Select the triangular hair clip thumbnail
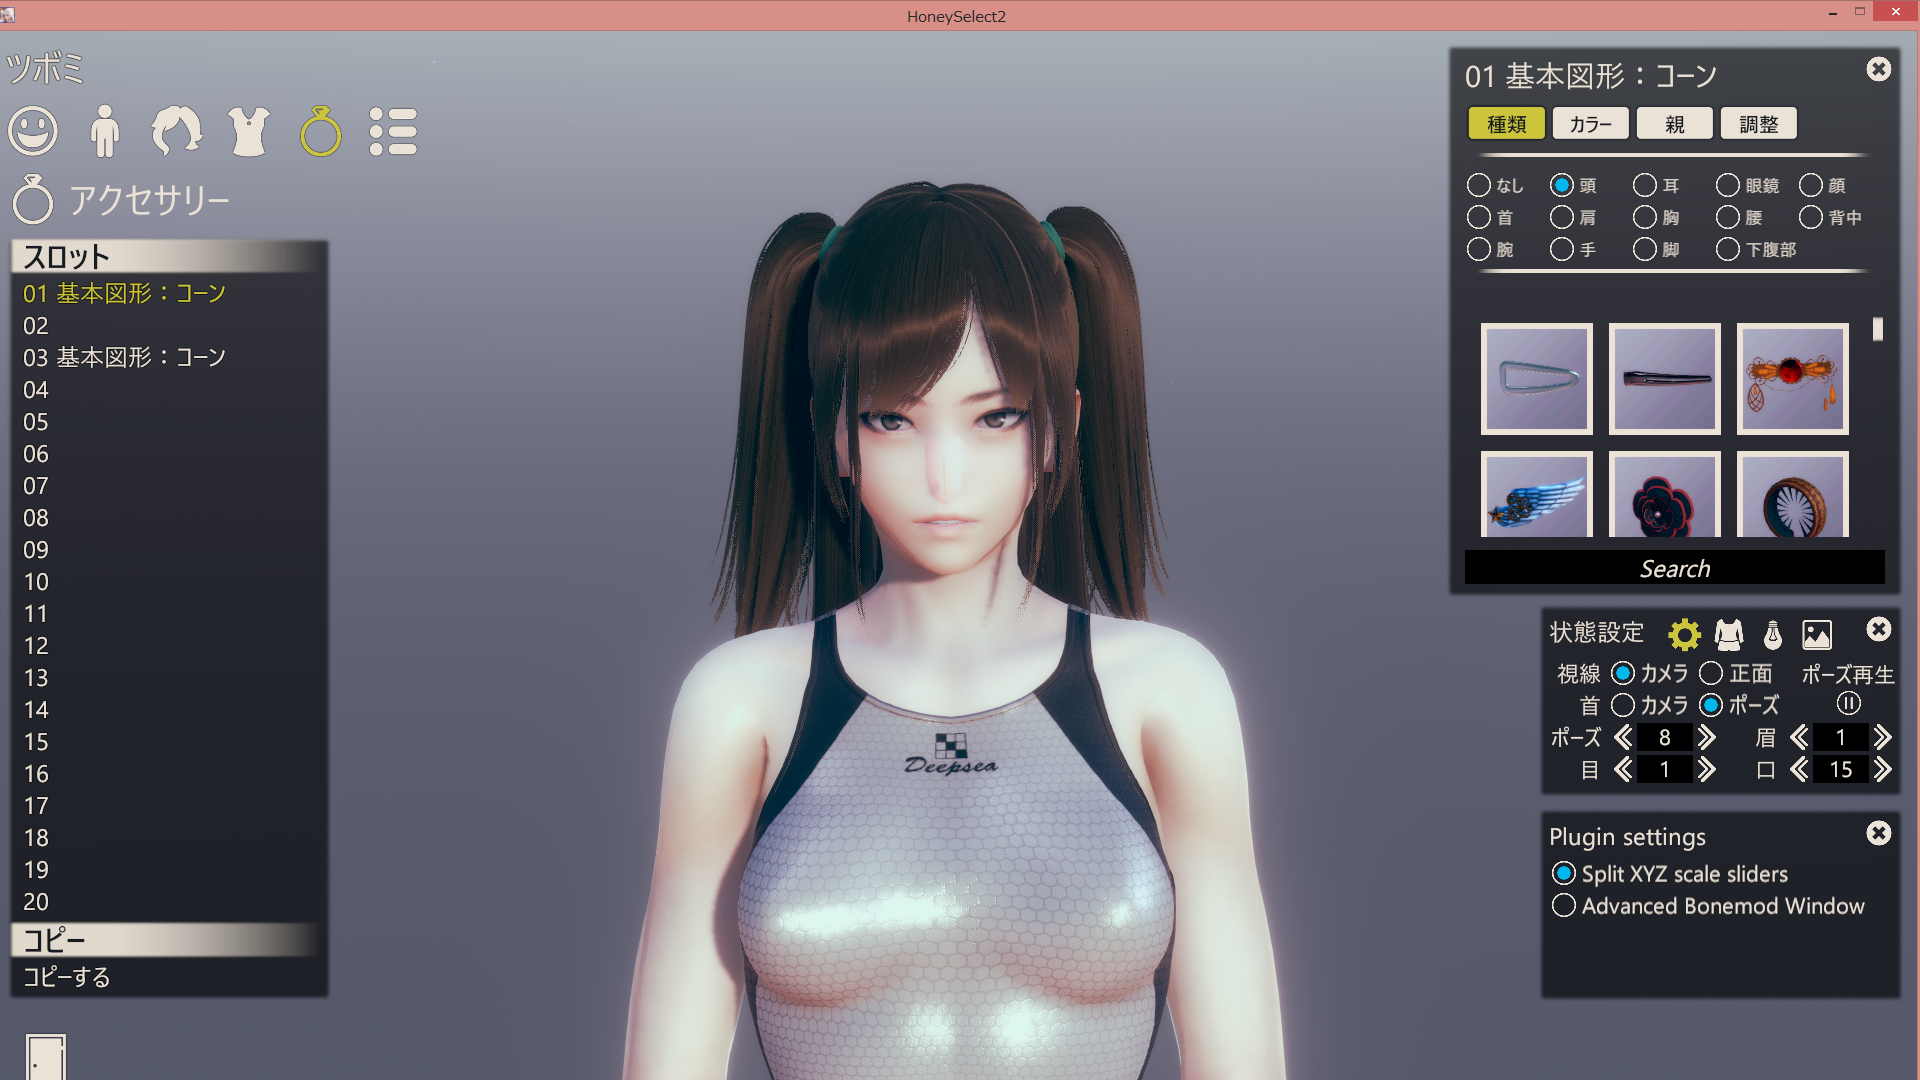The width and height of the screenshot is (1920, 1080). coord(1537,379)
